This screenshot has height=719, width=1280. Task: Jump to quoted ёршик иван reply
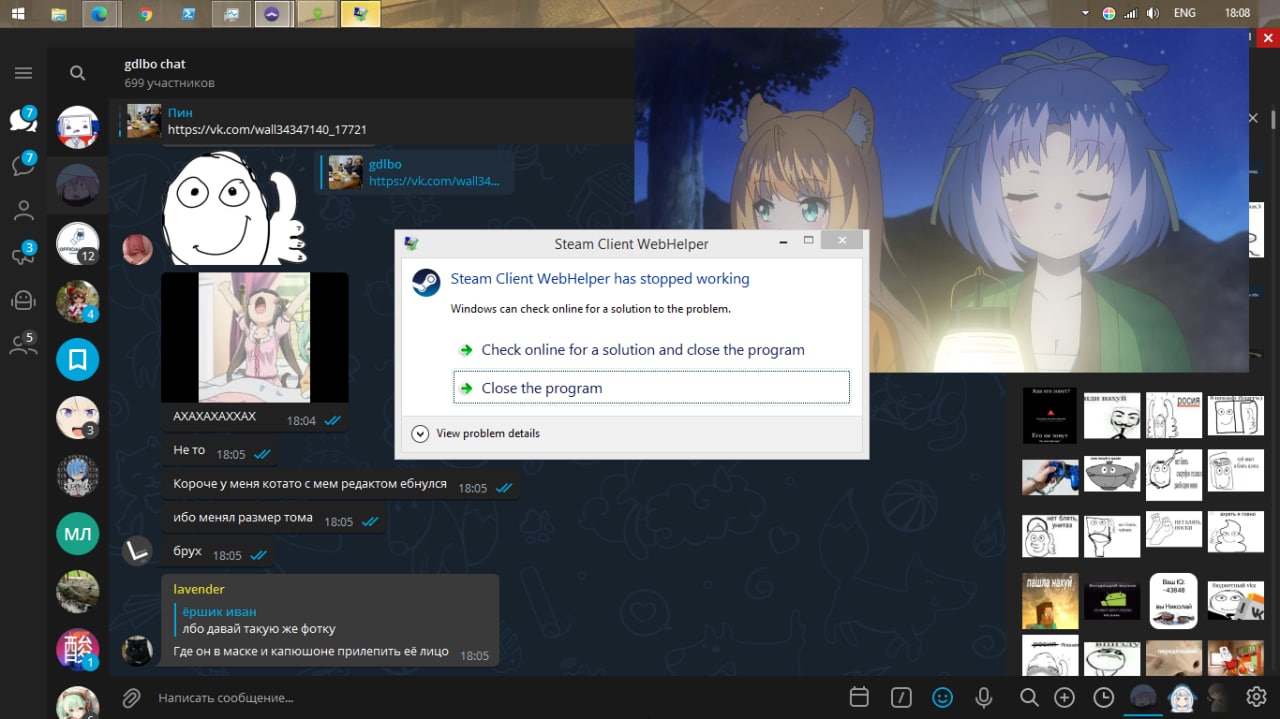pos(330,620)
